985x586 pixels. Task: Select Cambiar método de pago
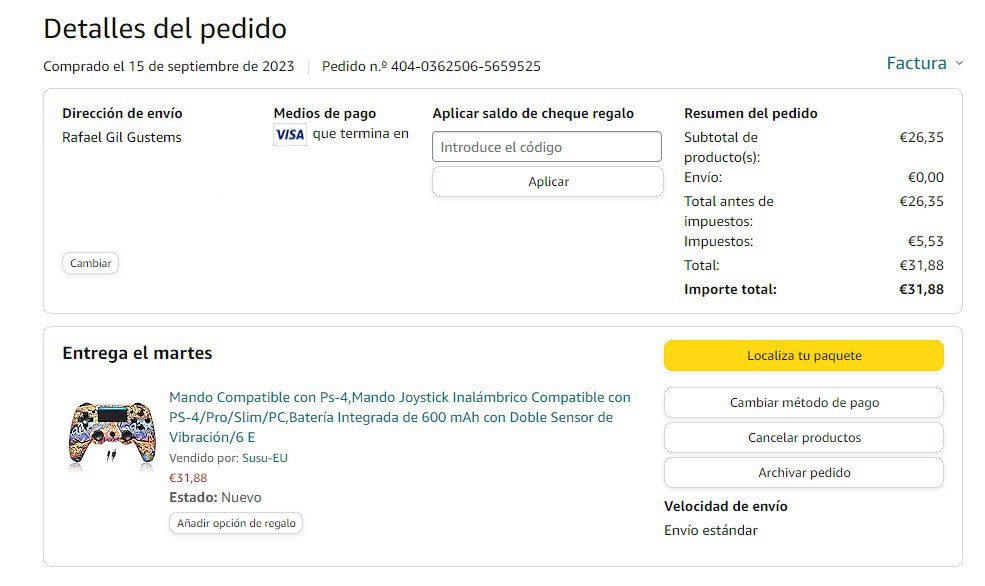coord(803,403)
